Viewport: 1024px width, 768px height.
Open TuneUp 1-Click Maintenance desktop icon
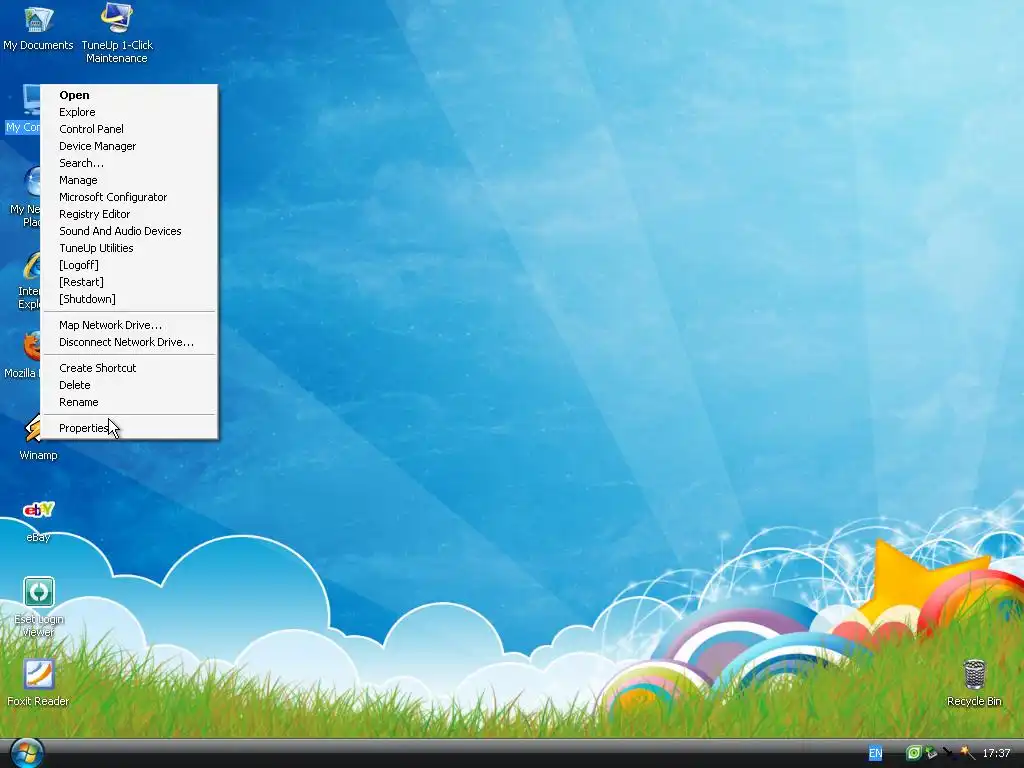117,33
